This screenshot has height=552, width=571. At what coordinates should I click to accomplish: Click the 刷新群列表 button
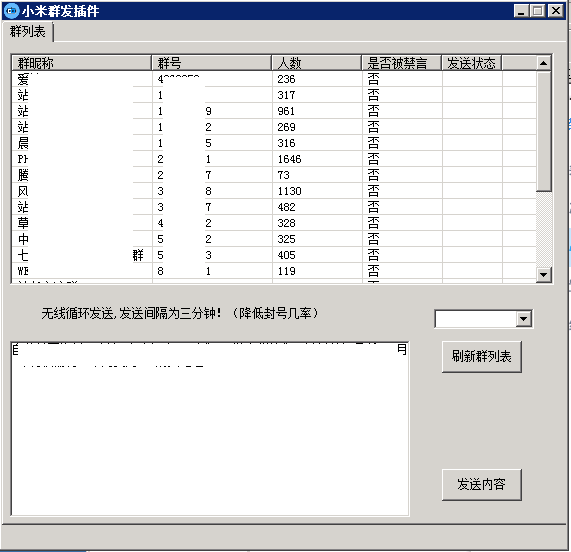(x=481, y=356)
